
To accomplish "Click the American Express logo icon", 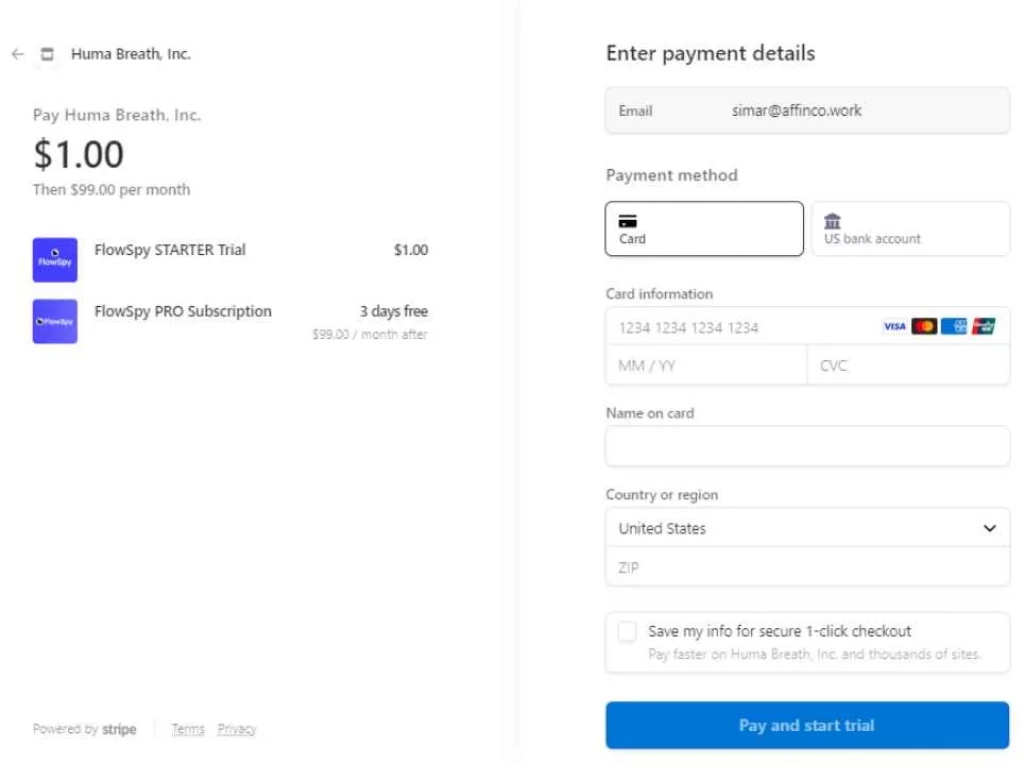I will pos(954,326).
